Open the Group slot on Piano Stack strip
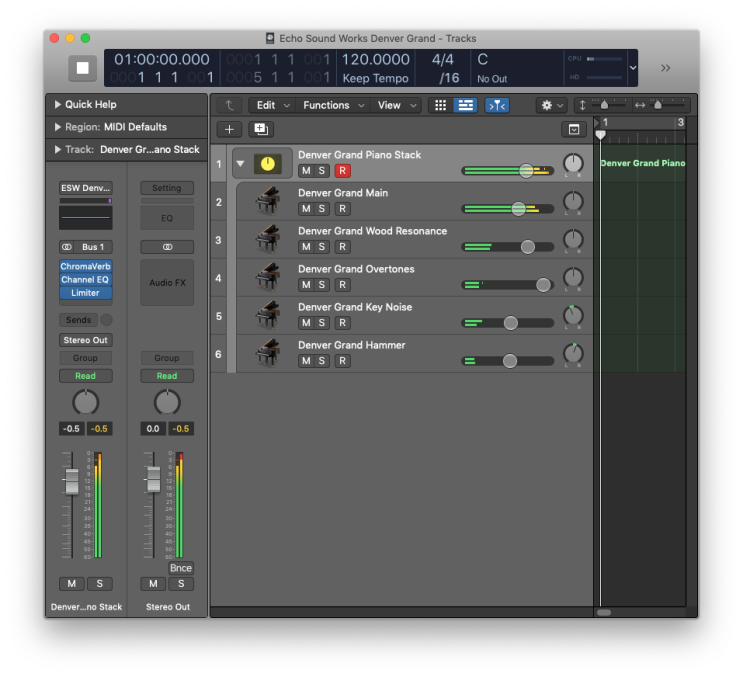The width and height of the screenshot is (743, 677). click(86, 358)
